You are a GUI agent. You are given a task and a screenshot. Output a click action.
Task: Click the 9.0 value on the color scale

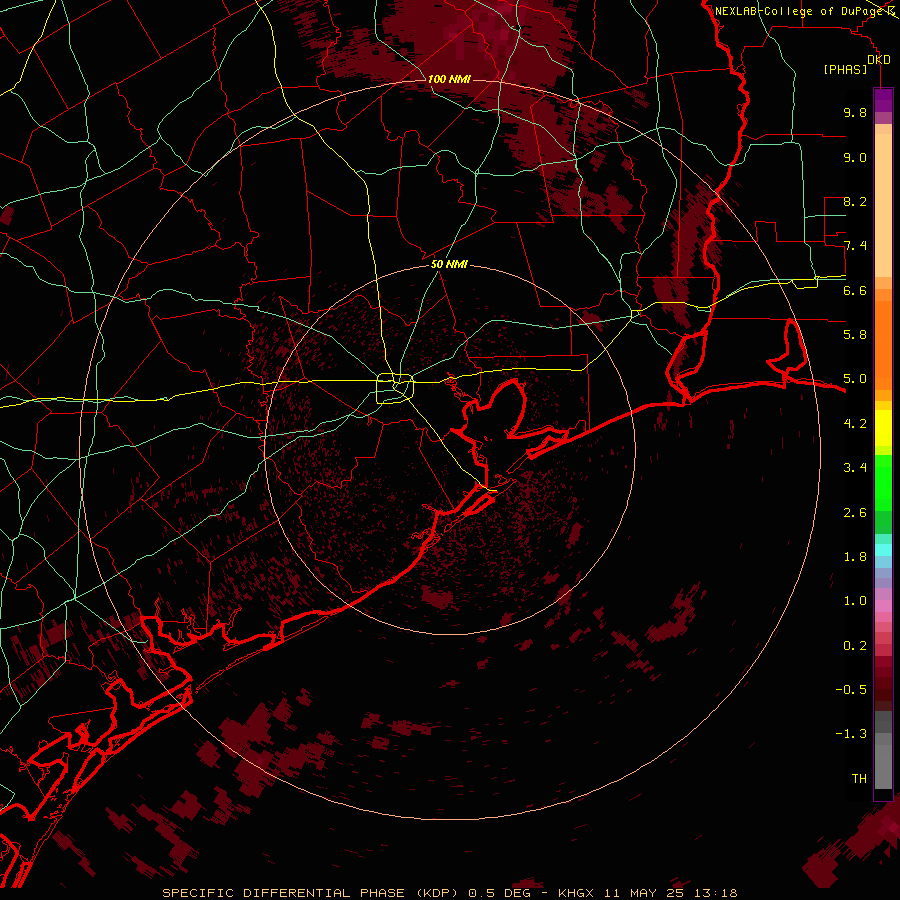855,157
